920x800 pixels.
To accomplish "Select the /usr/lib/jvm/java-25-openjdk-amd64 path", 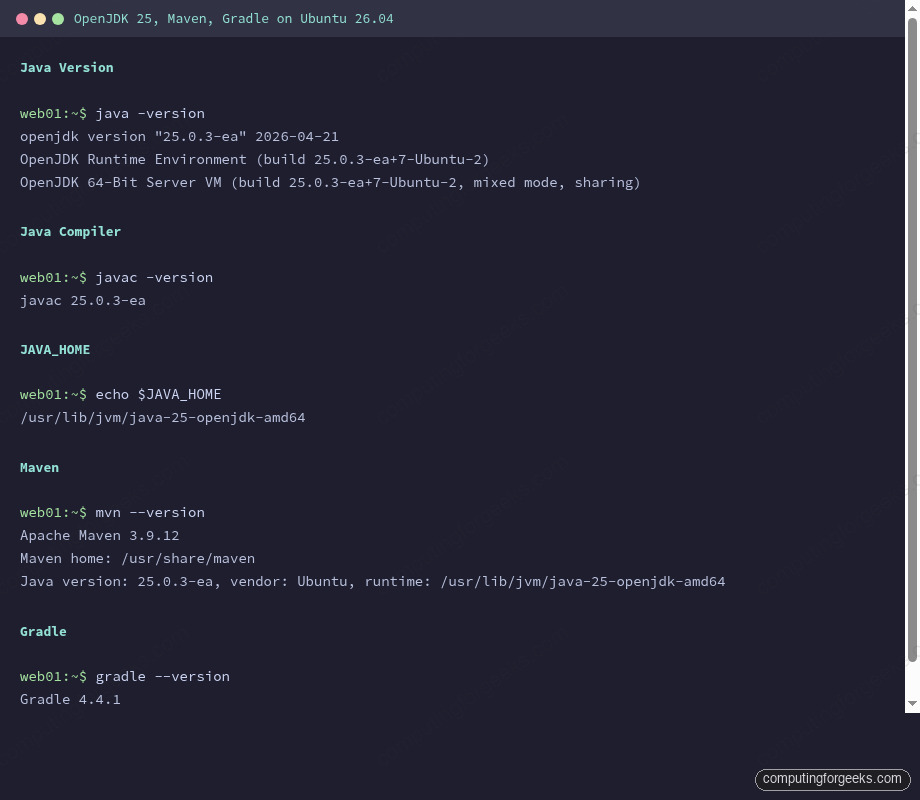I will (x=162, y=417).
